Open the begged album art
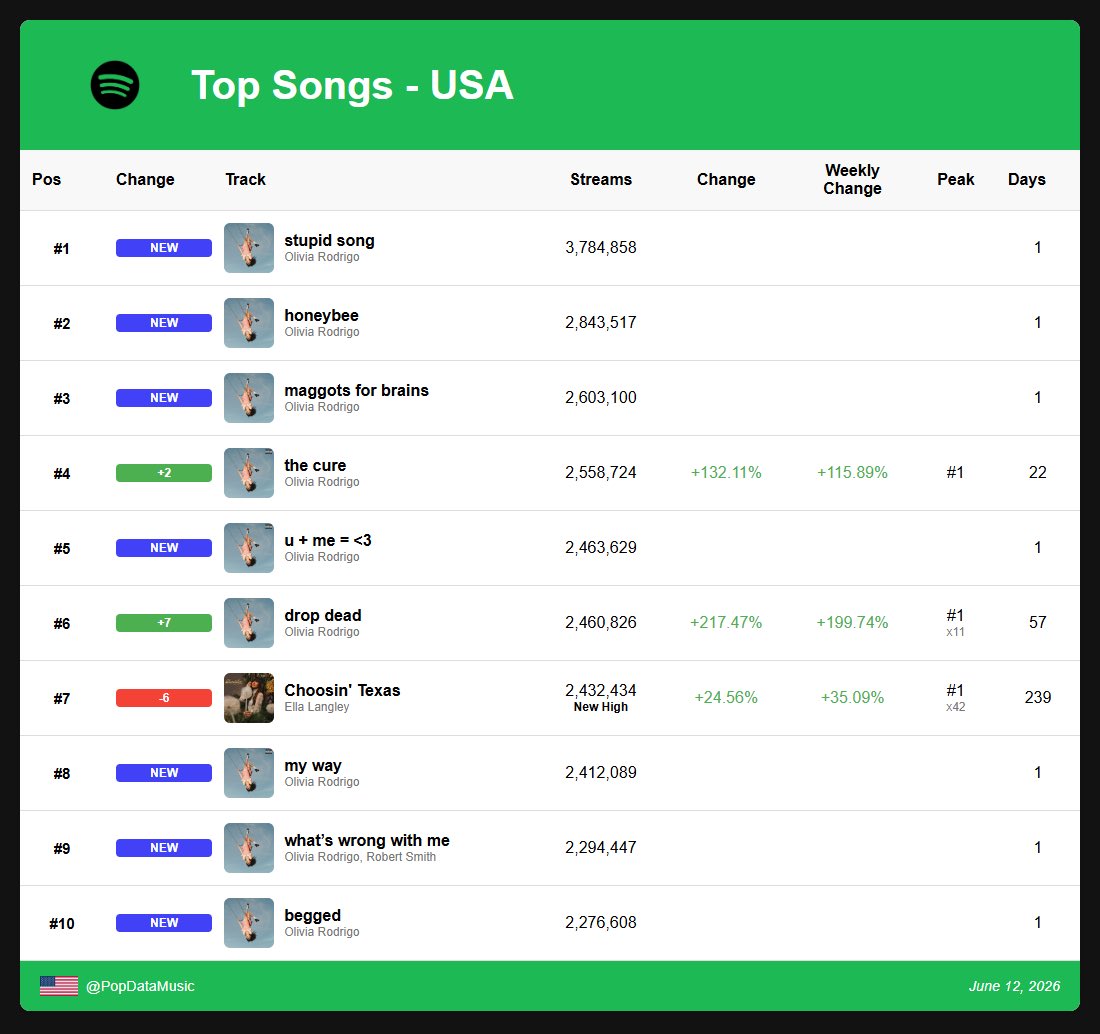This screenshot has height=1034, width=1100. 248,923
